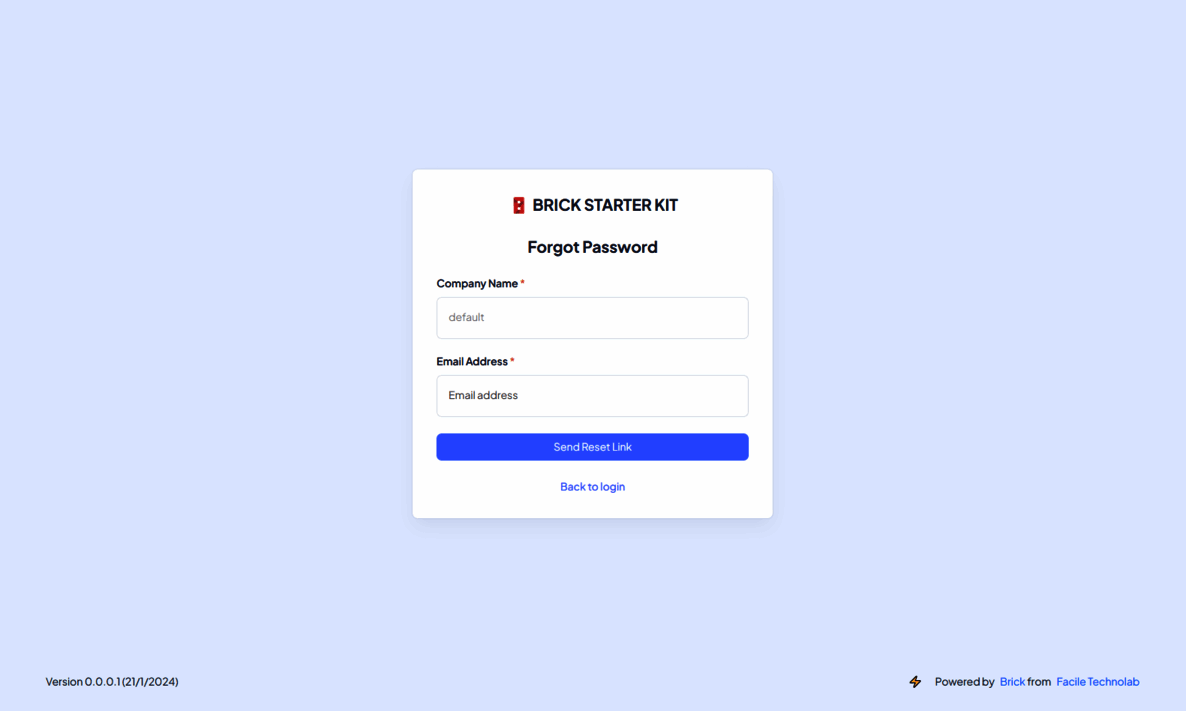Select the "default" placeholder text
Screen dimensions: 1186x711
point(466,317)
